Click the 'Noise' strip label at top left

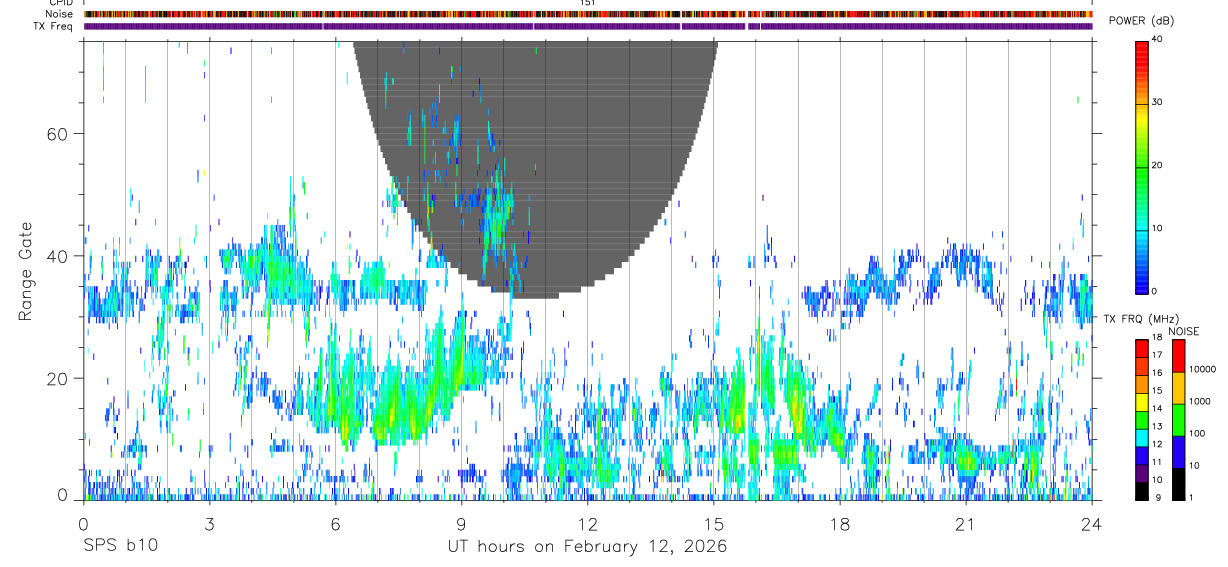(60, 14)
